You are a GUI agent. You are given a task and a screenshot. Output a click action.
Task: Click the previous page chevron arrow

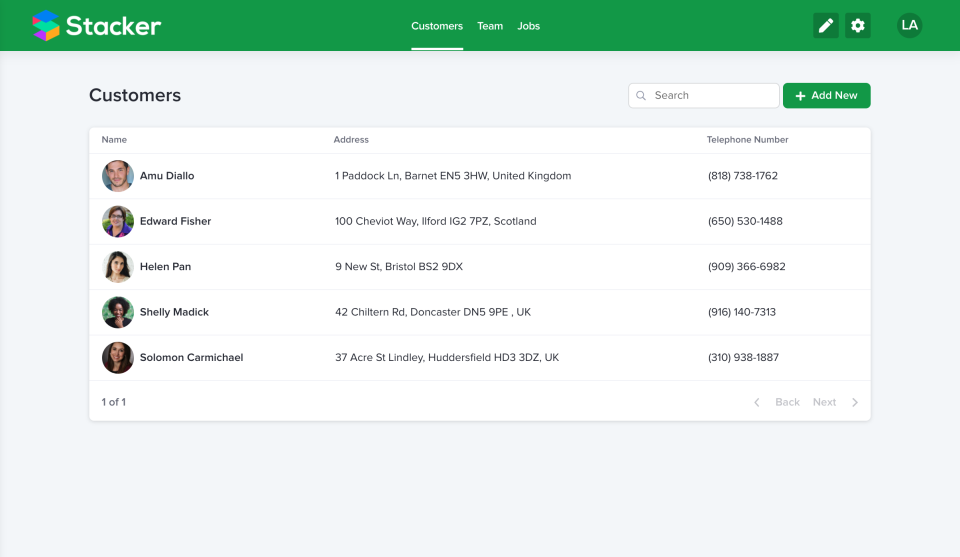[x=757, y=402]
